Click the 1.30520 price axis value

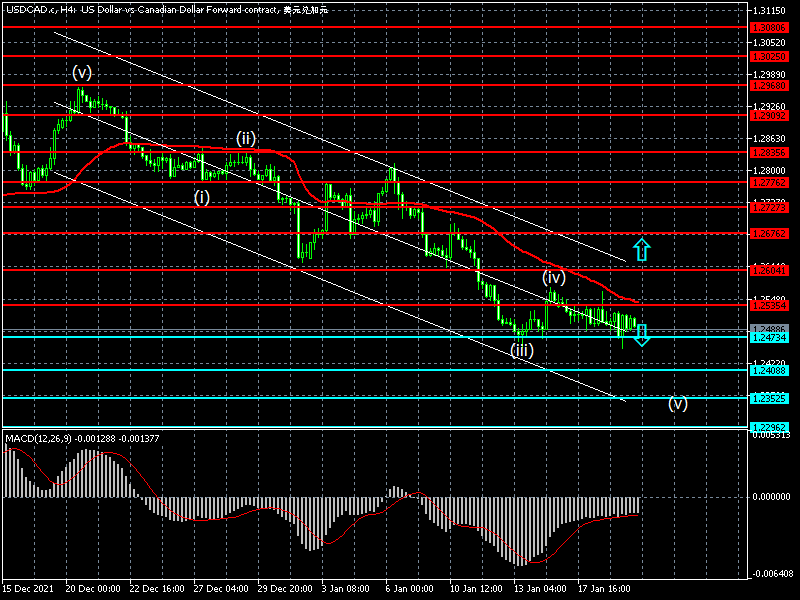pos(769,43)
